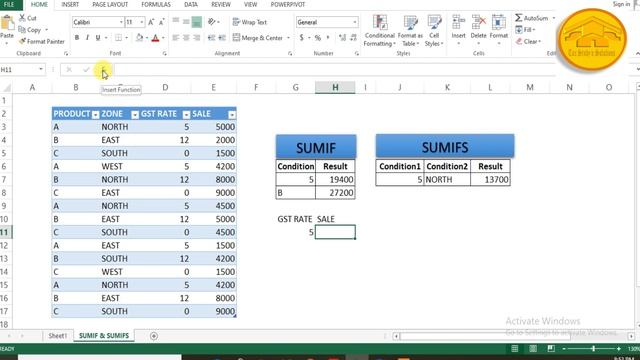640x360 pixels.
Task: Switch to the PAGE LAYOUT ribbon tab
Action: click(x=110, y=4)
